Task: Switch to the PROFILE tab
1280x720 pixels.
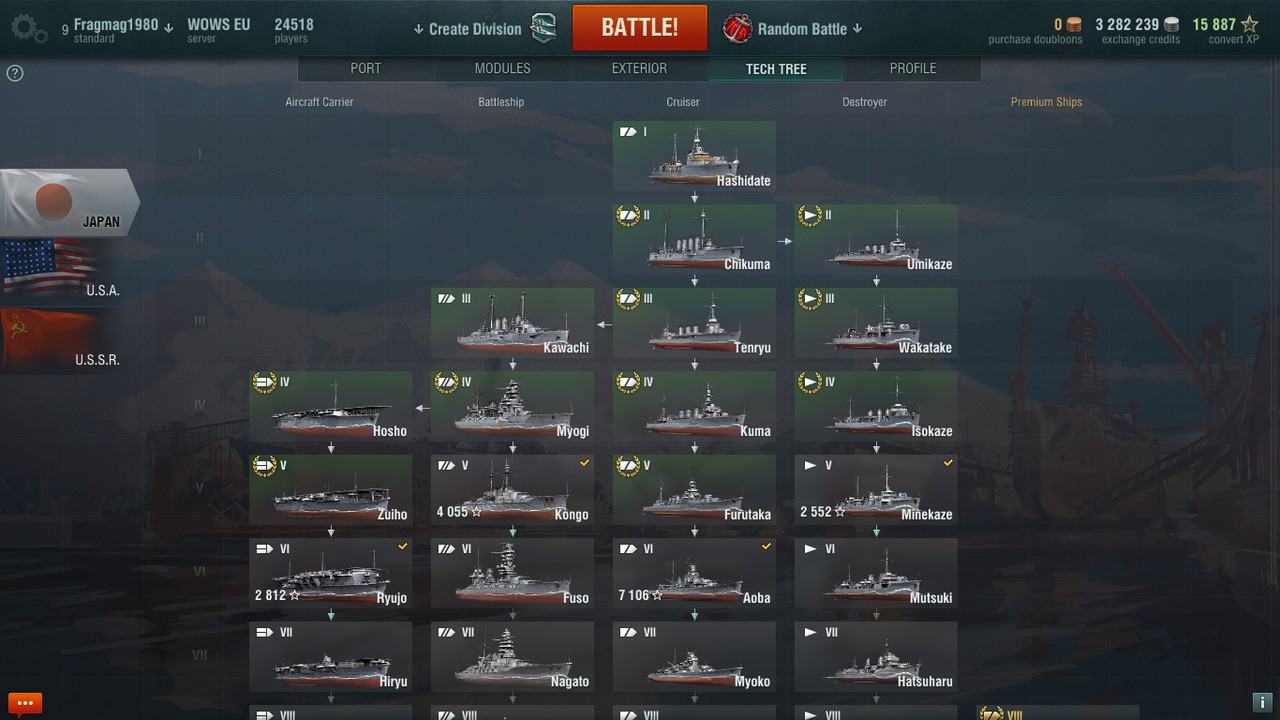Action: (x=913, y=68)
